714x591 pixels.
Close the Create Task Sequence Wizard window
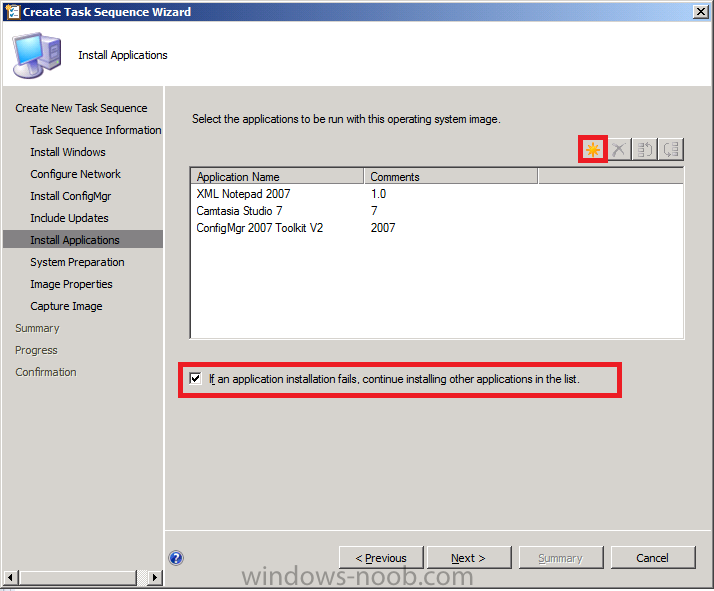pos(700,11)
